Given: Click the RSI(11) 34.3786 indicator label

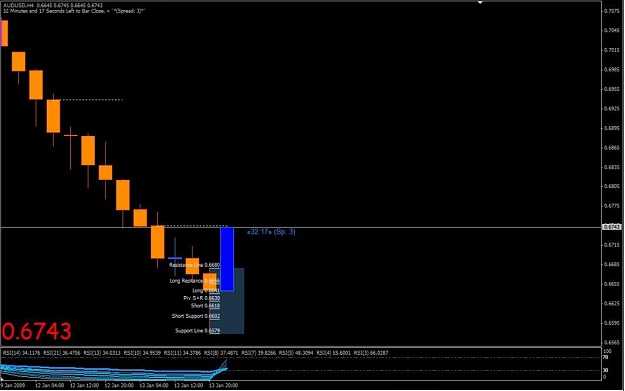Looking at the screenshot, I should coord(182,353).
